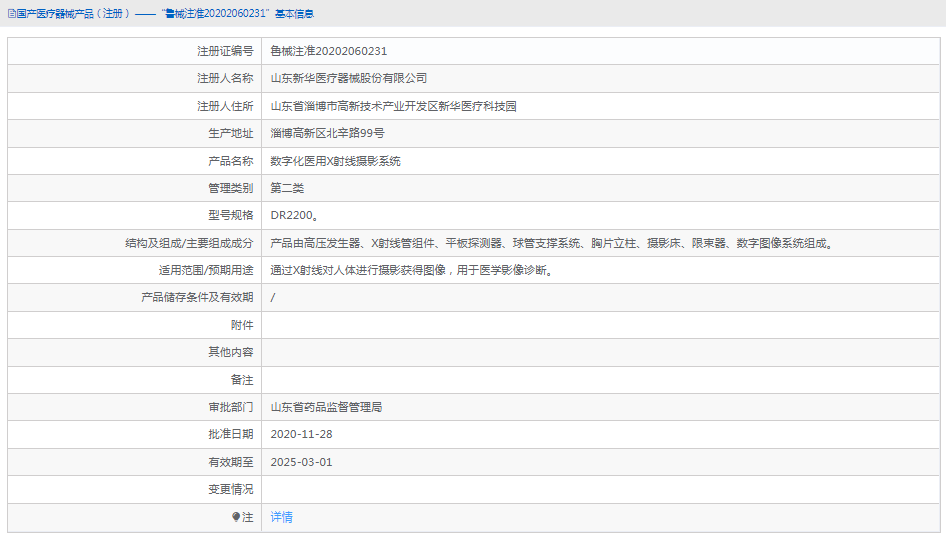Click the 适用范围/预期用途 label

pos(206,270)
